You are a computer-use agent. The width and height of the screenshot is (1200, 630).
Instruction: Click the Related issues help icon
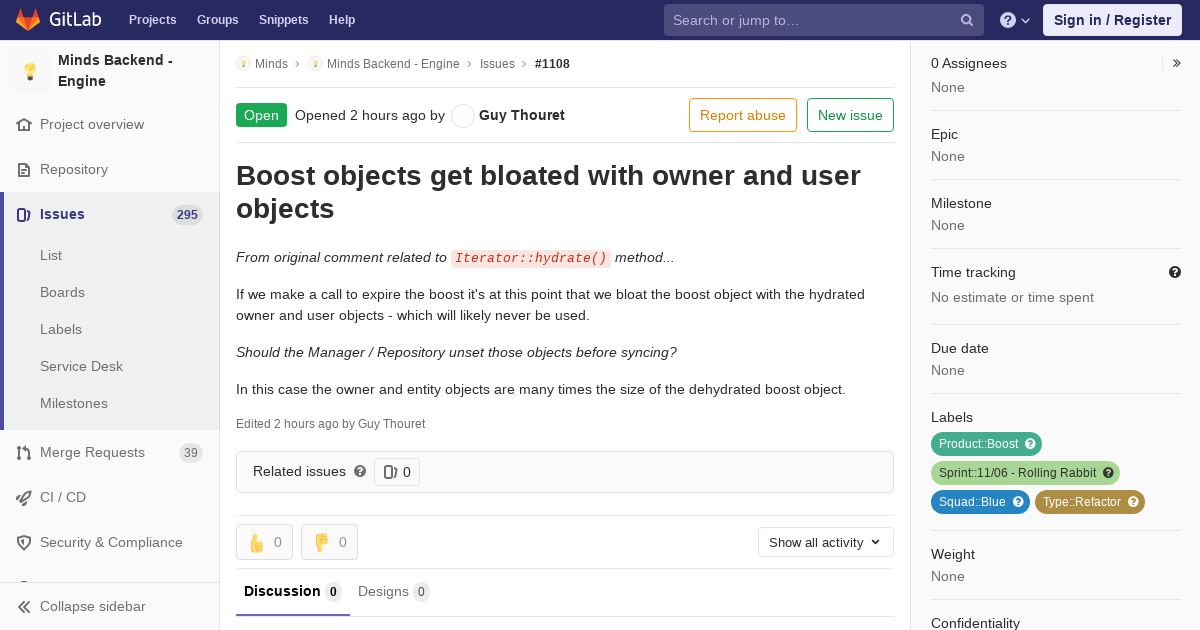(x=360, y=471)
